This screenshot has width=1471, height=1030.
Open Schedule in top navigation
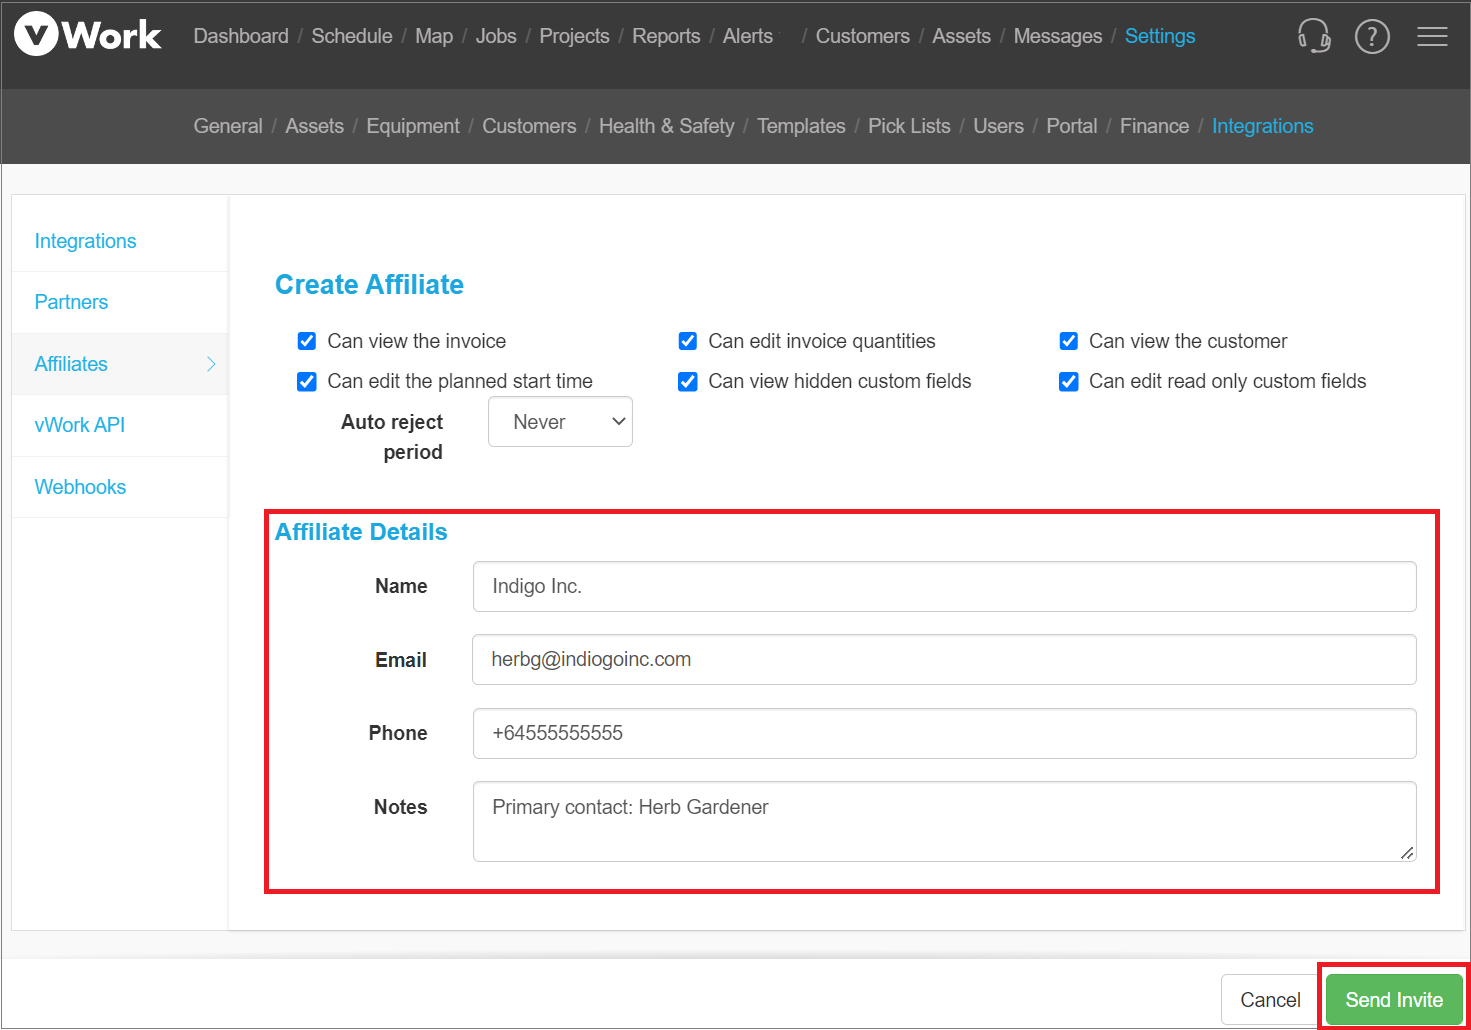click(x=352, y=36)
